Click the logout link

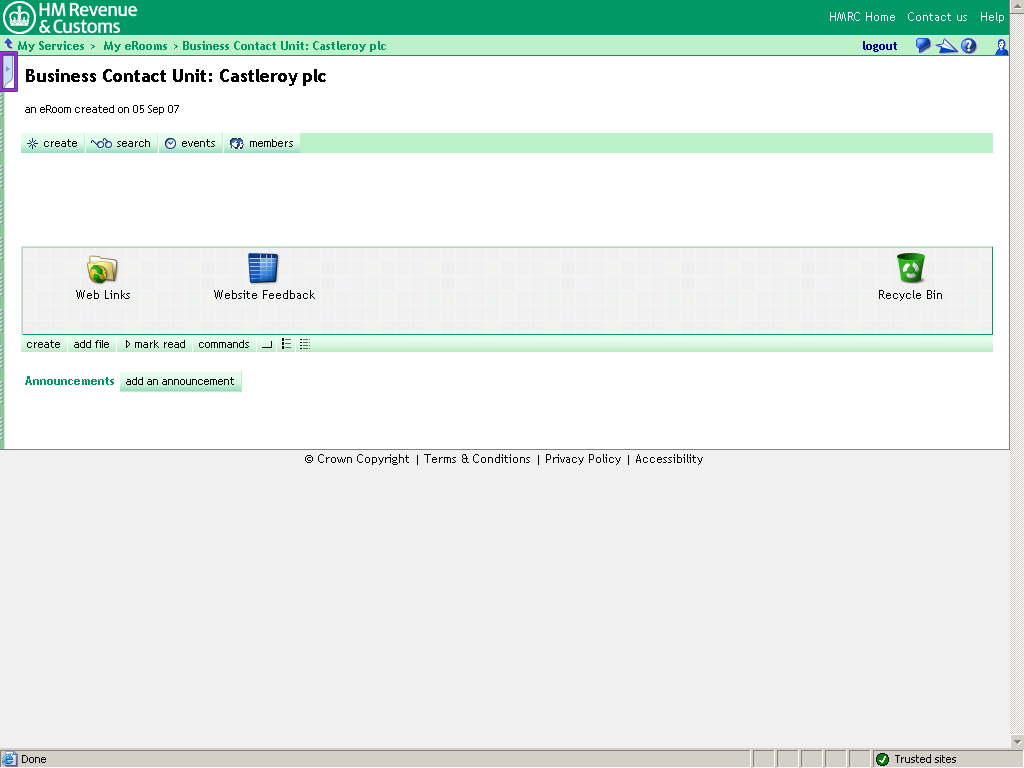coord(879,46)
